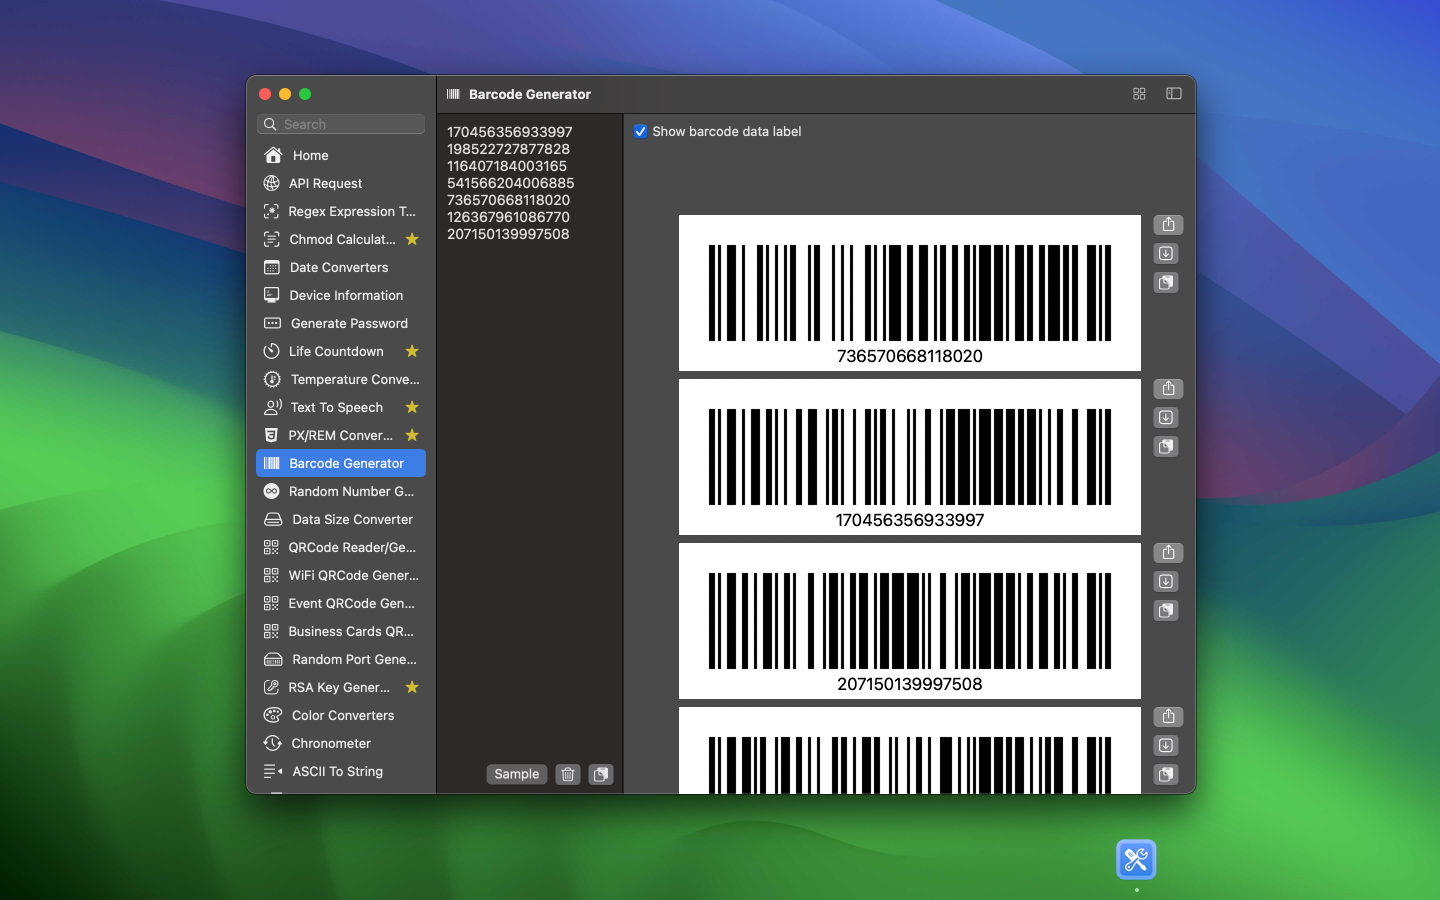Open Device Information tool
Image resolution: width=1440 pixels, height=900 pixels.
[x=341, y=295]
